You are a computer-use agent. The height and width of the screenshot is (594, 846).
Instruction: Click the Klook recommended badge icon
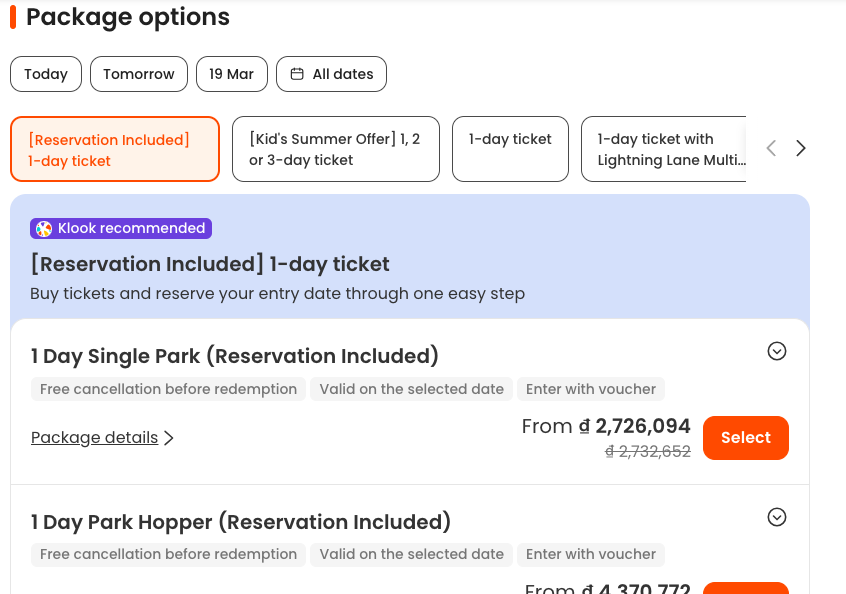tap(44, 229)
